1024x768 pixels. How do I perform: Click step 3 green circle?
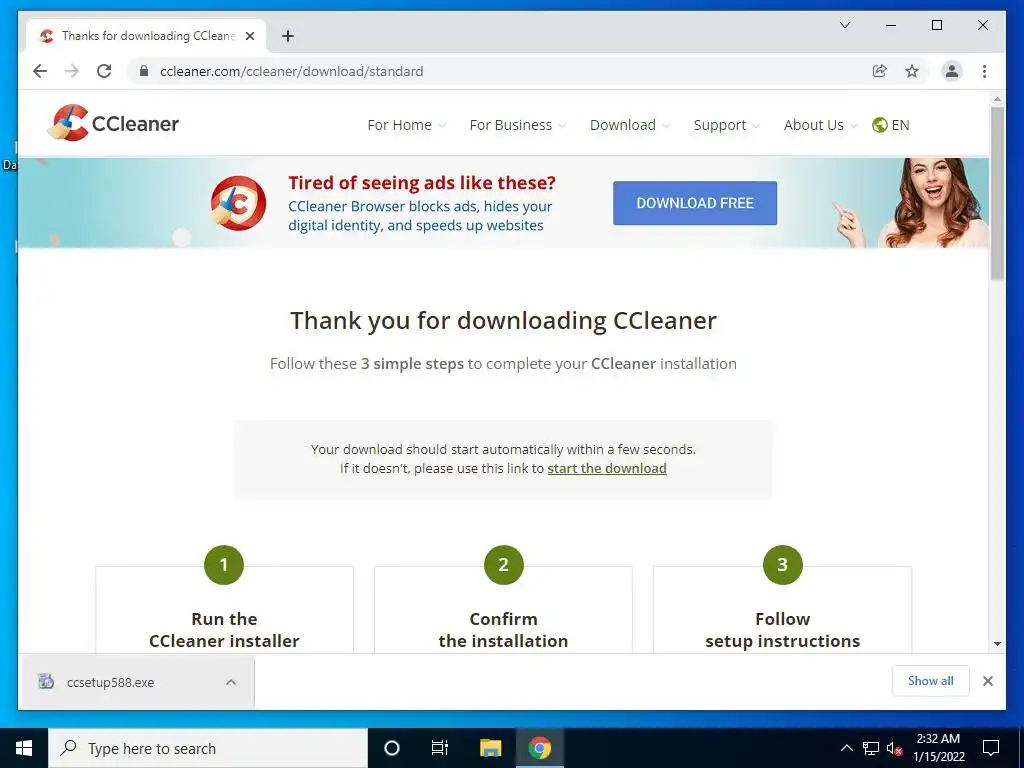click(782, 565)
